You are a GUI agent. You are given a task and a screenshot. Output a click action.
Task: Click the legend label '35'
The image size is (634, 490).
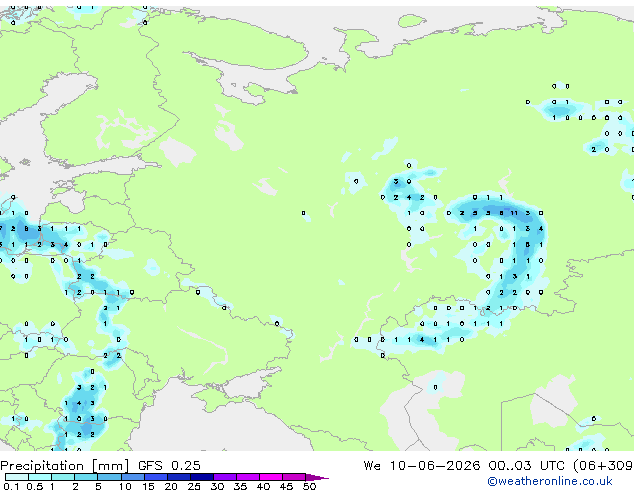(x=240, y=486)
